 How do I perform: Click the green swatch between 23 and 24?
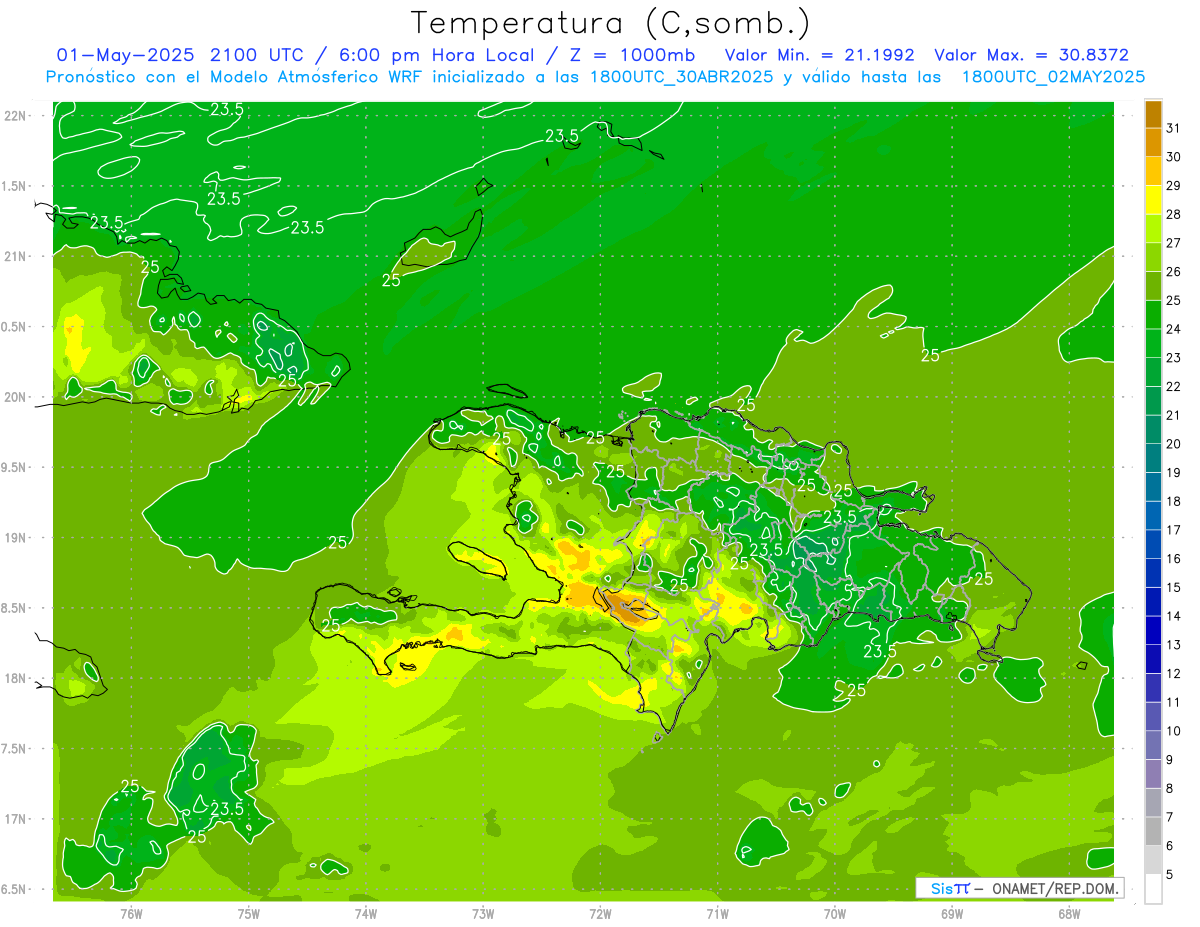[1153, 343]
